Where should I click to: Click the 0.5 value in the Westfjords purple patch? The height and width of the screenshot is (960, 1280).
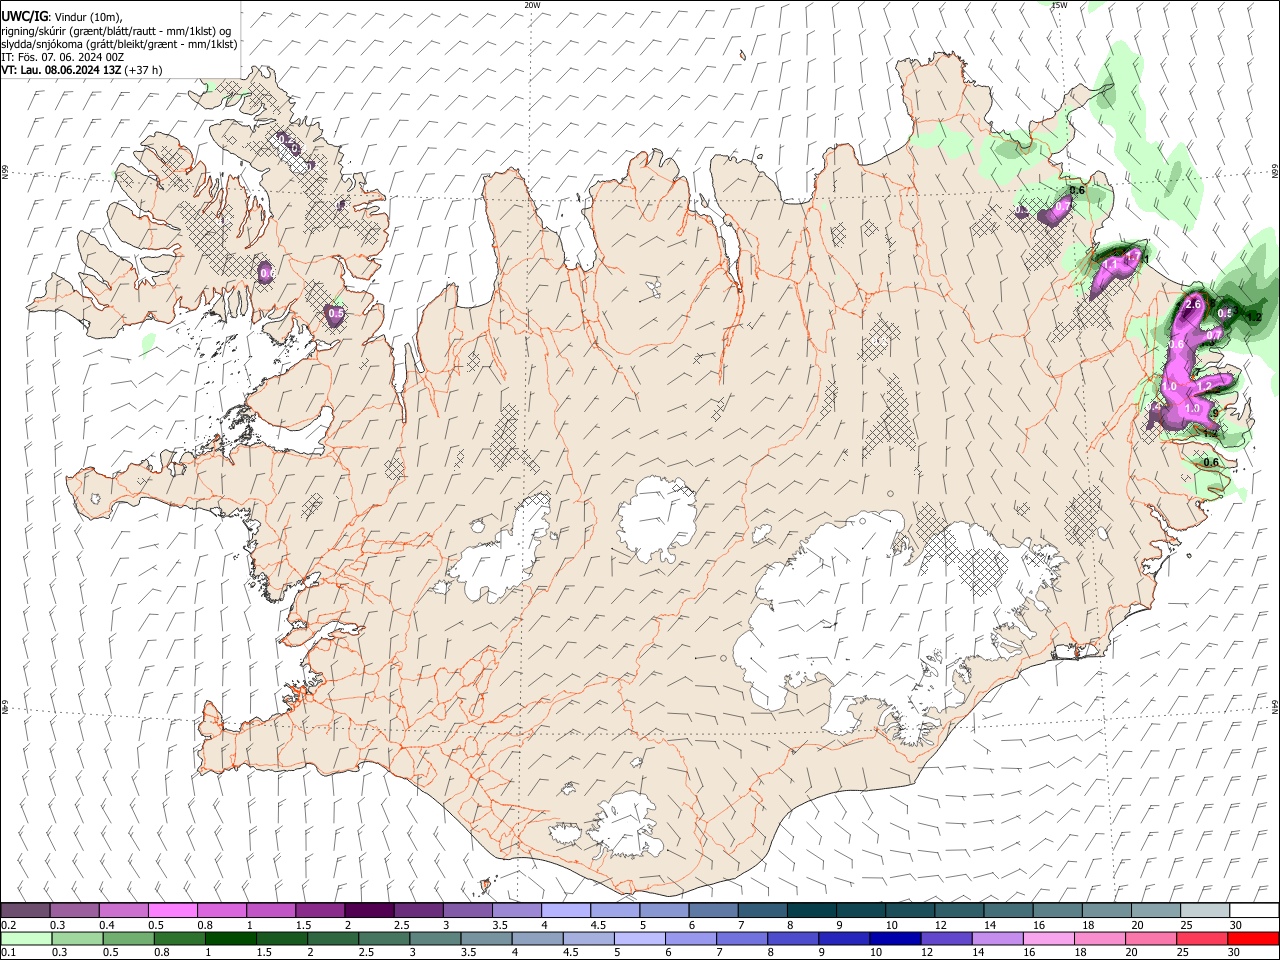click(x=336, y=313)
